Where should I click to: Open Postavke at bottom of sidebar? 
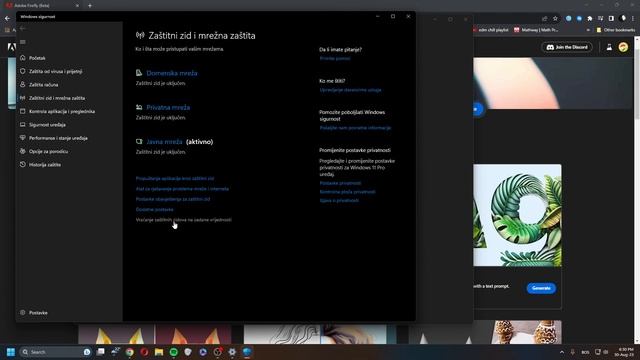click(38, 313)
